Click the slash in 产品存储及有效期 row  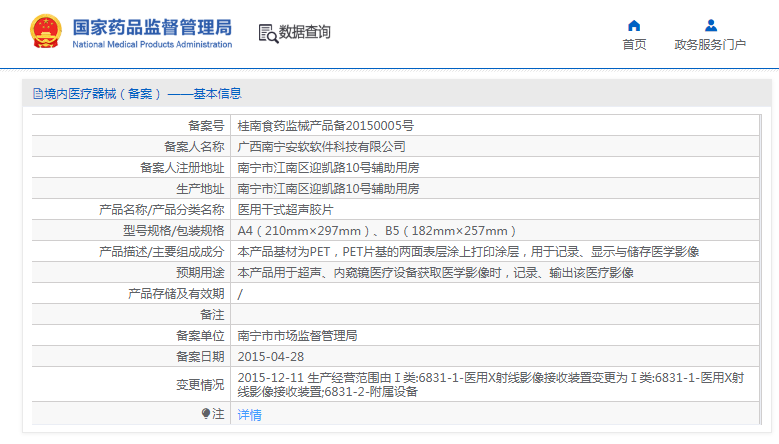click(240, 294)
